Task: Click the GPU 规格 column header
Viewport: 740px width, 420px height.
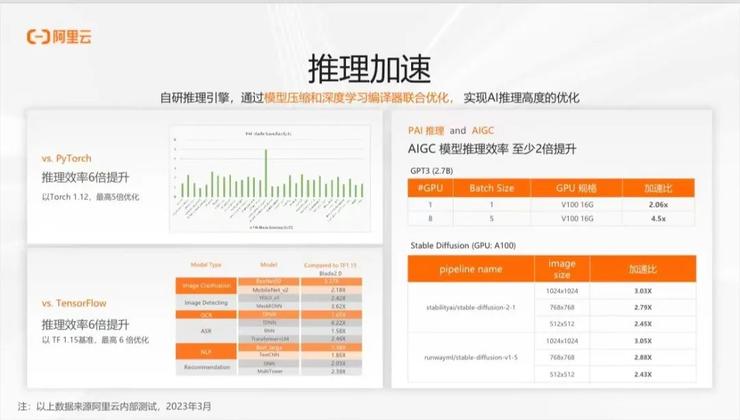Action: pyautogui.click(x=576, y=187)
